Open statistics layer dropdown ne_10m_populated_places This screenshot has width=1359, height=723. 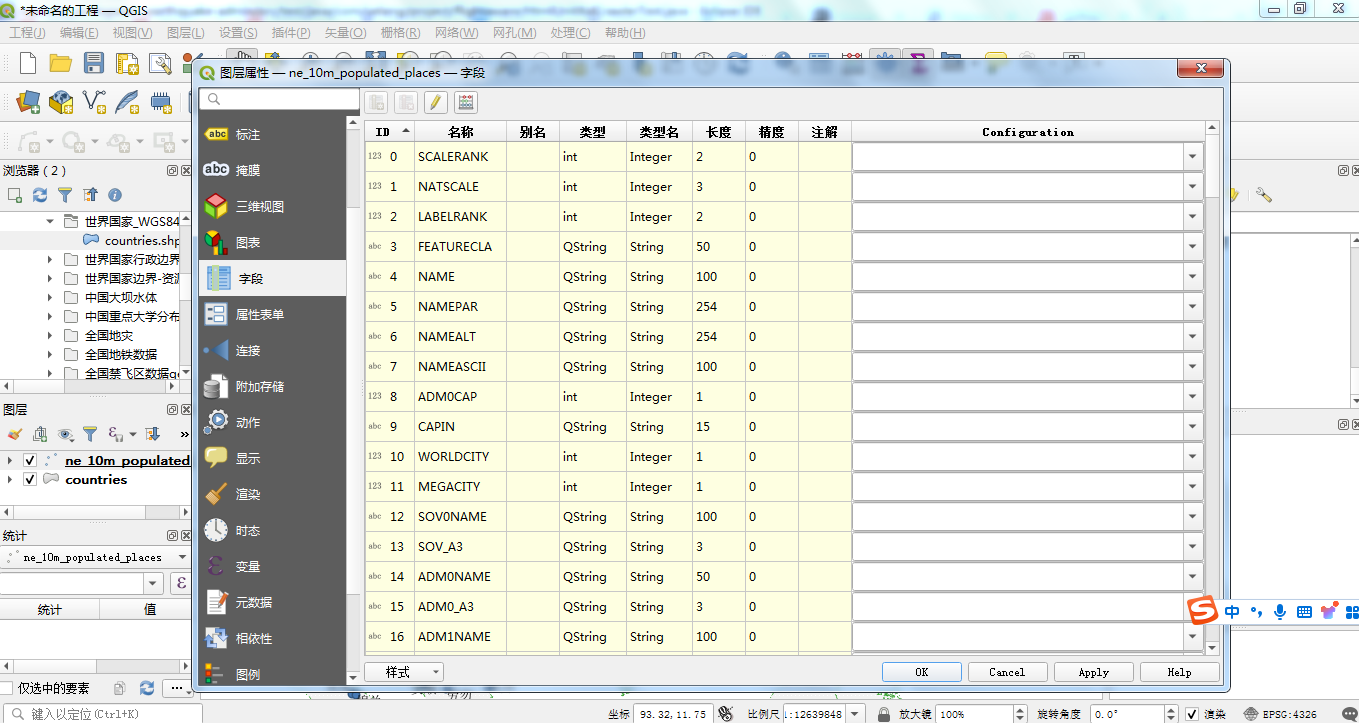tap(96, 557)
